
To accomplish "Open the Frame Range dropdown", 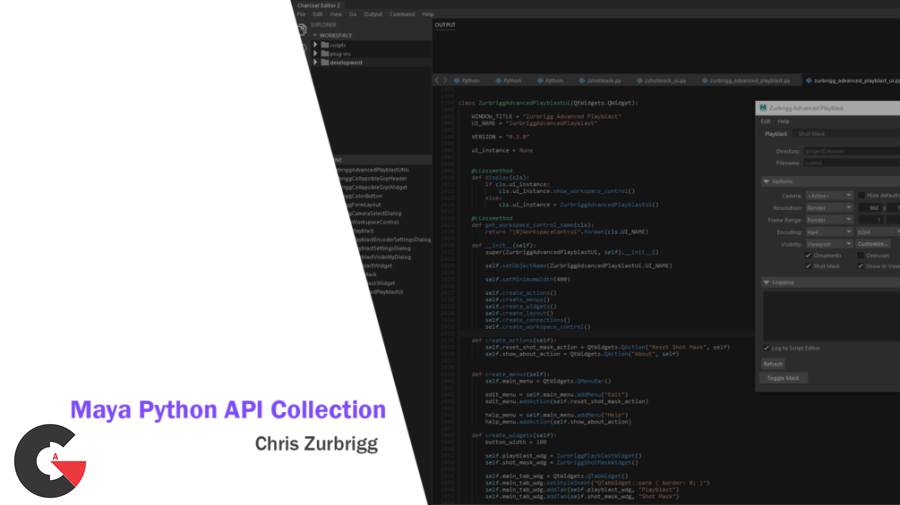I will pyautogui.click(x=829, y=220).
